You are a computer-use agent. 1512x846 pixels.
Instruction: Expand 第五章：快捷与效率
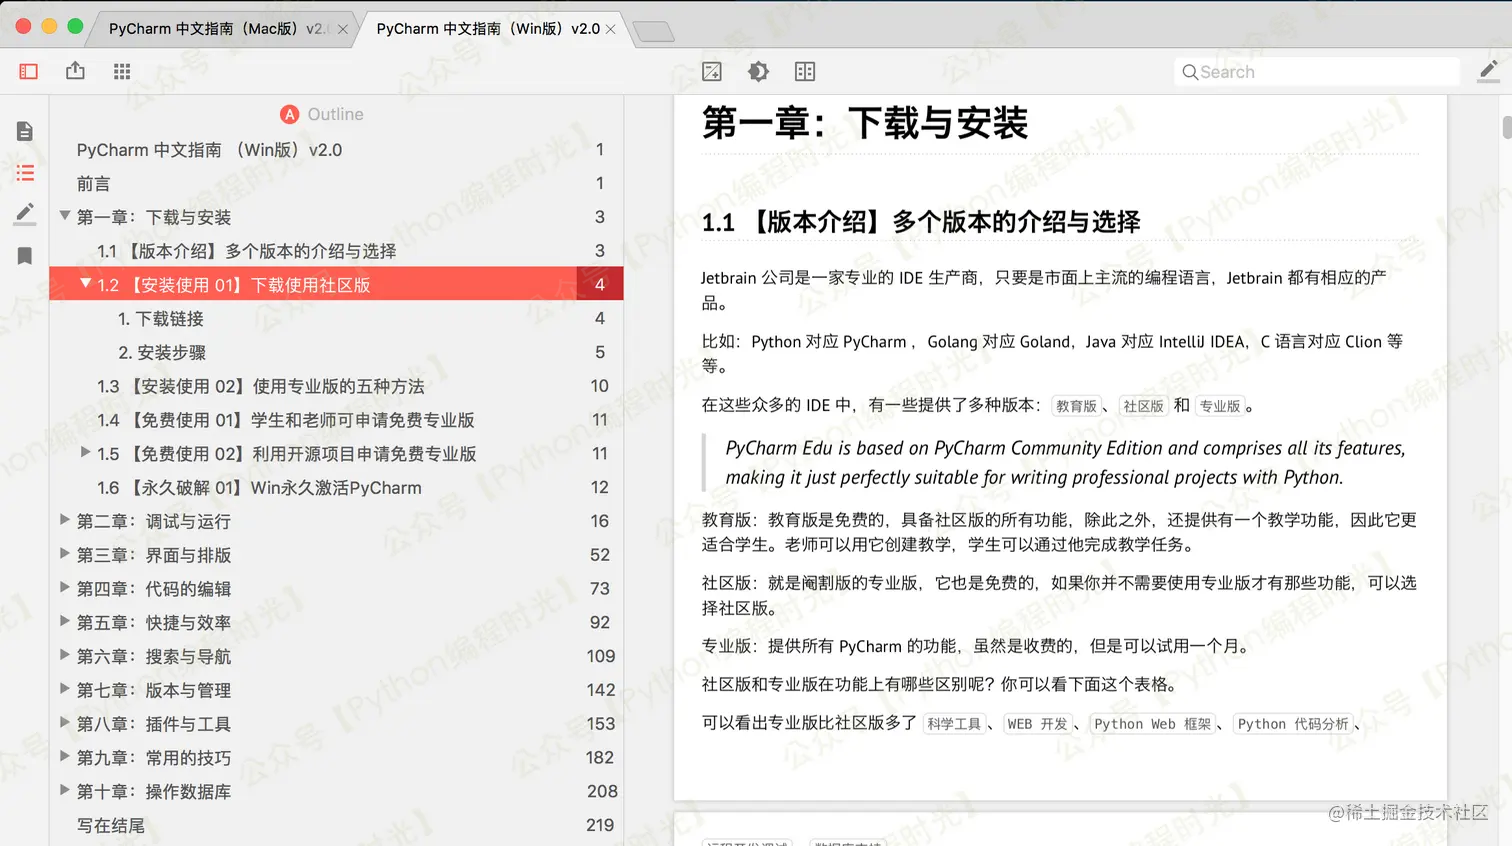(65, 621)
